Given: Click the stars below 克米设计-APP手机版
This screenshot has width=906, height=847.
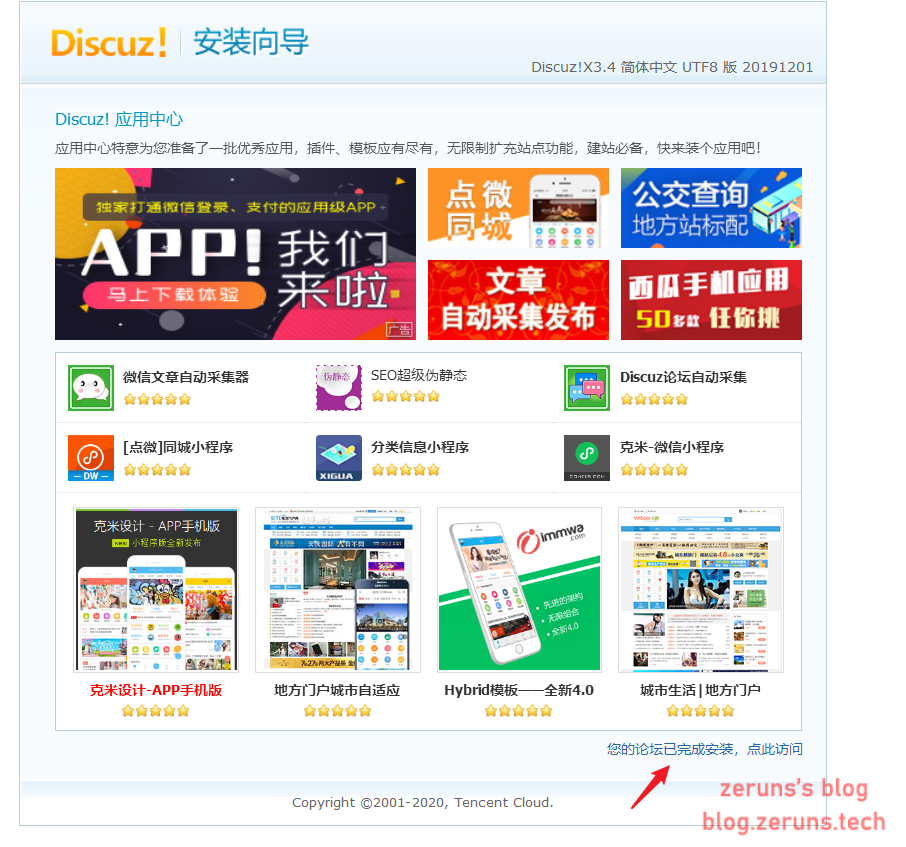Looking at the screenshot, I should coord(155,711).
